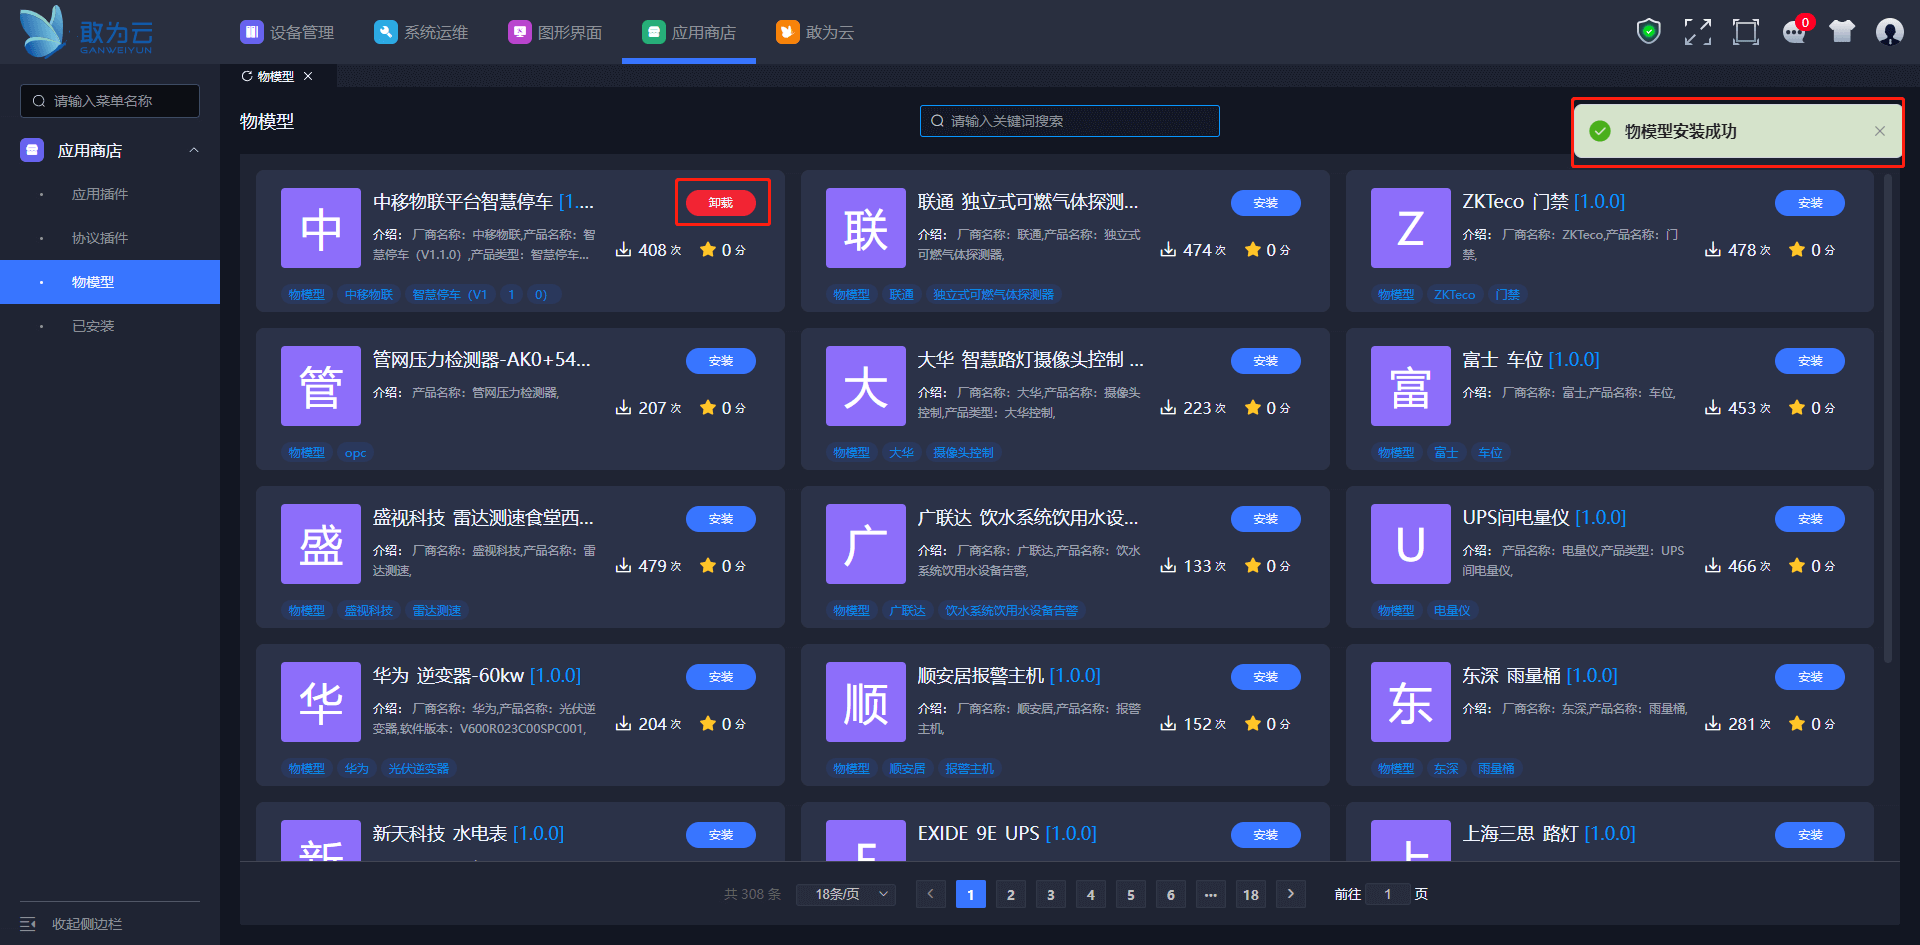
Task: Uninstall 中移物联平台智慧停车 via red 卸载 button
Action: [721, 203]
